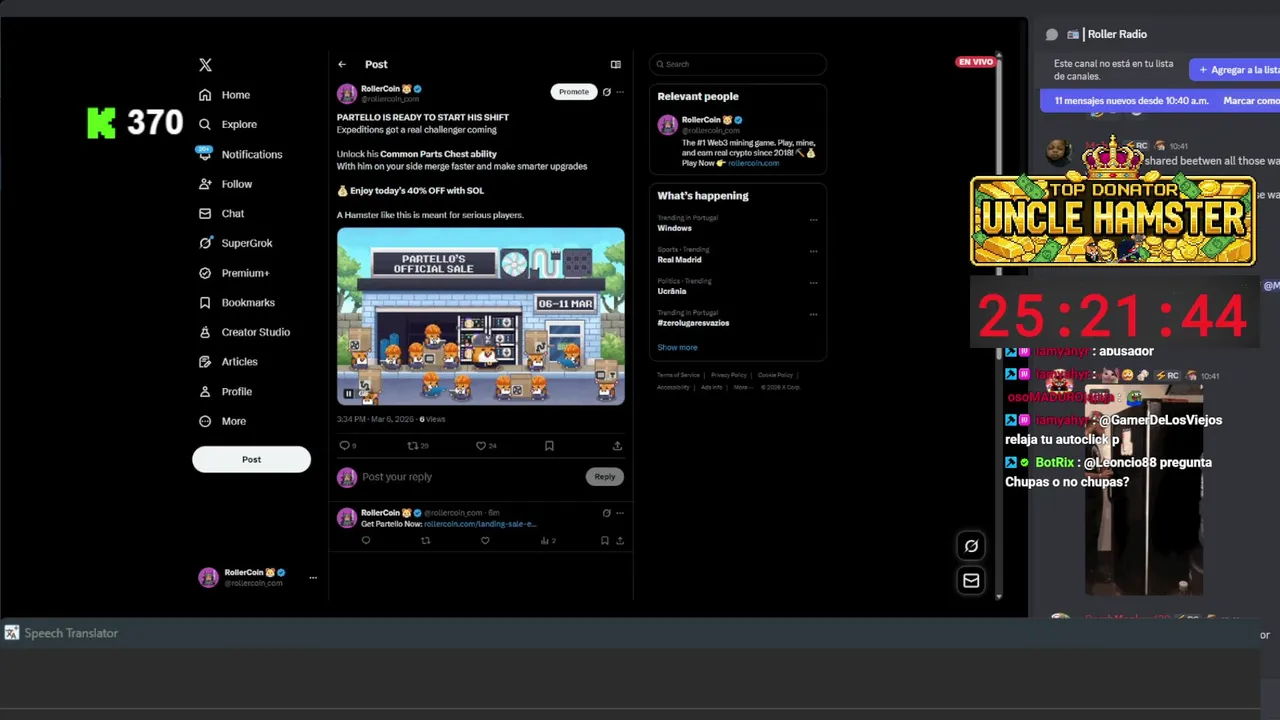Toggle reader view icon in Post header
1280x720 pixels.
coord(616,64)
